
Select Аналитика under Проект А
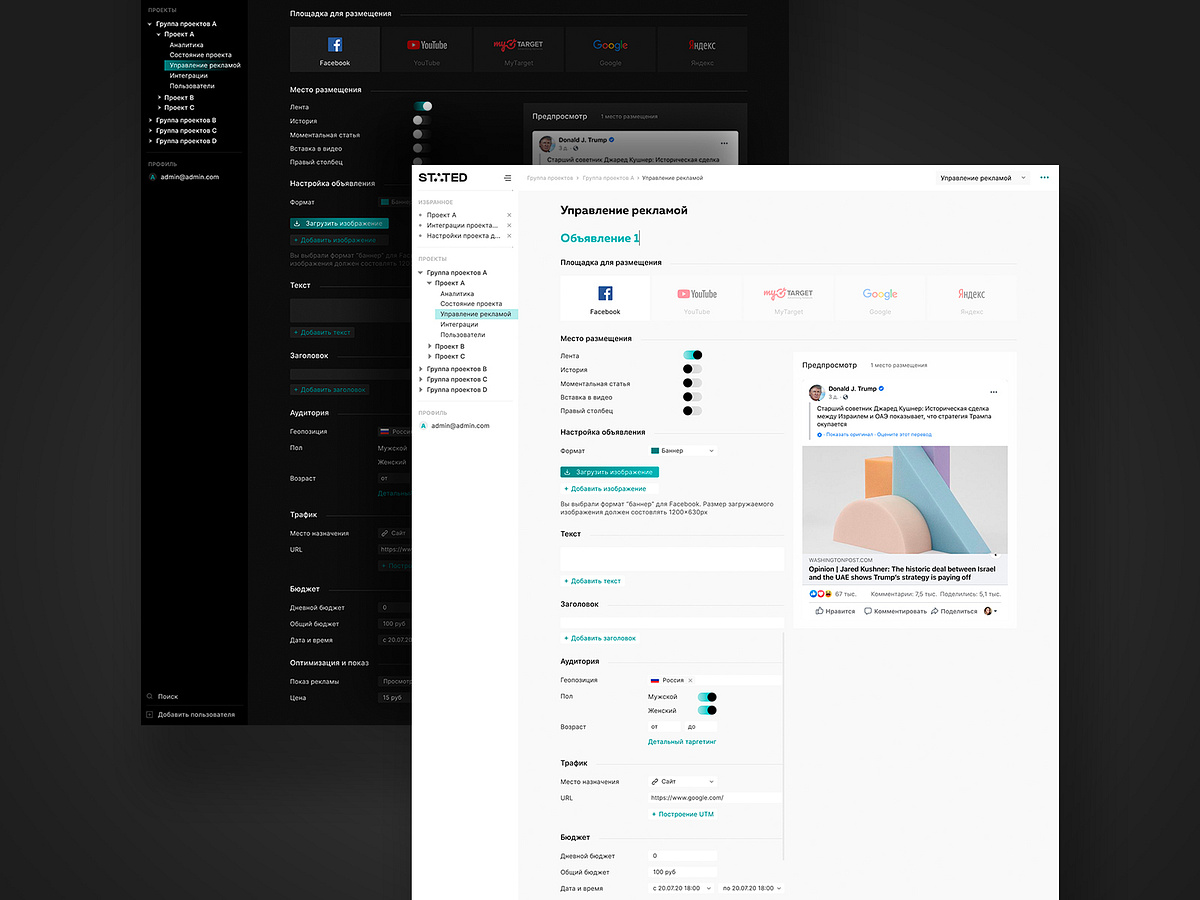(456, 293)
